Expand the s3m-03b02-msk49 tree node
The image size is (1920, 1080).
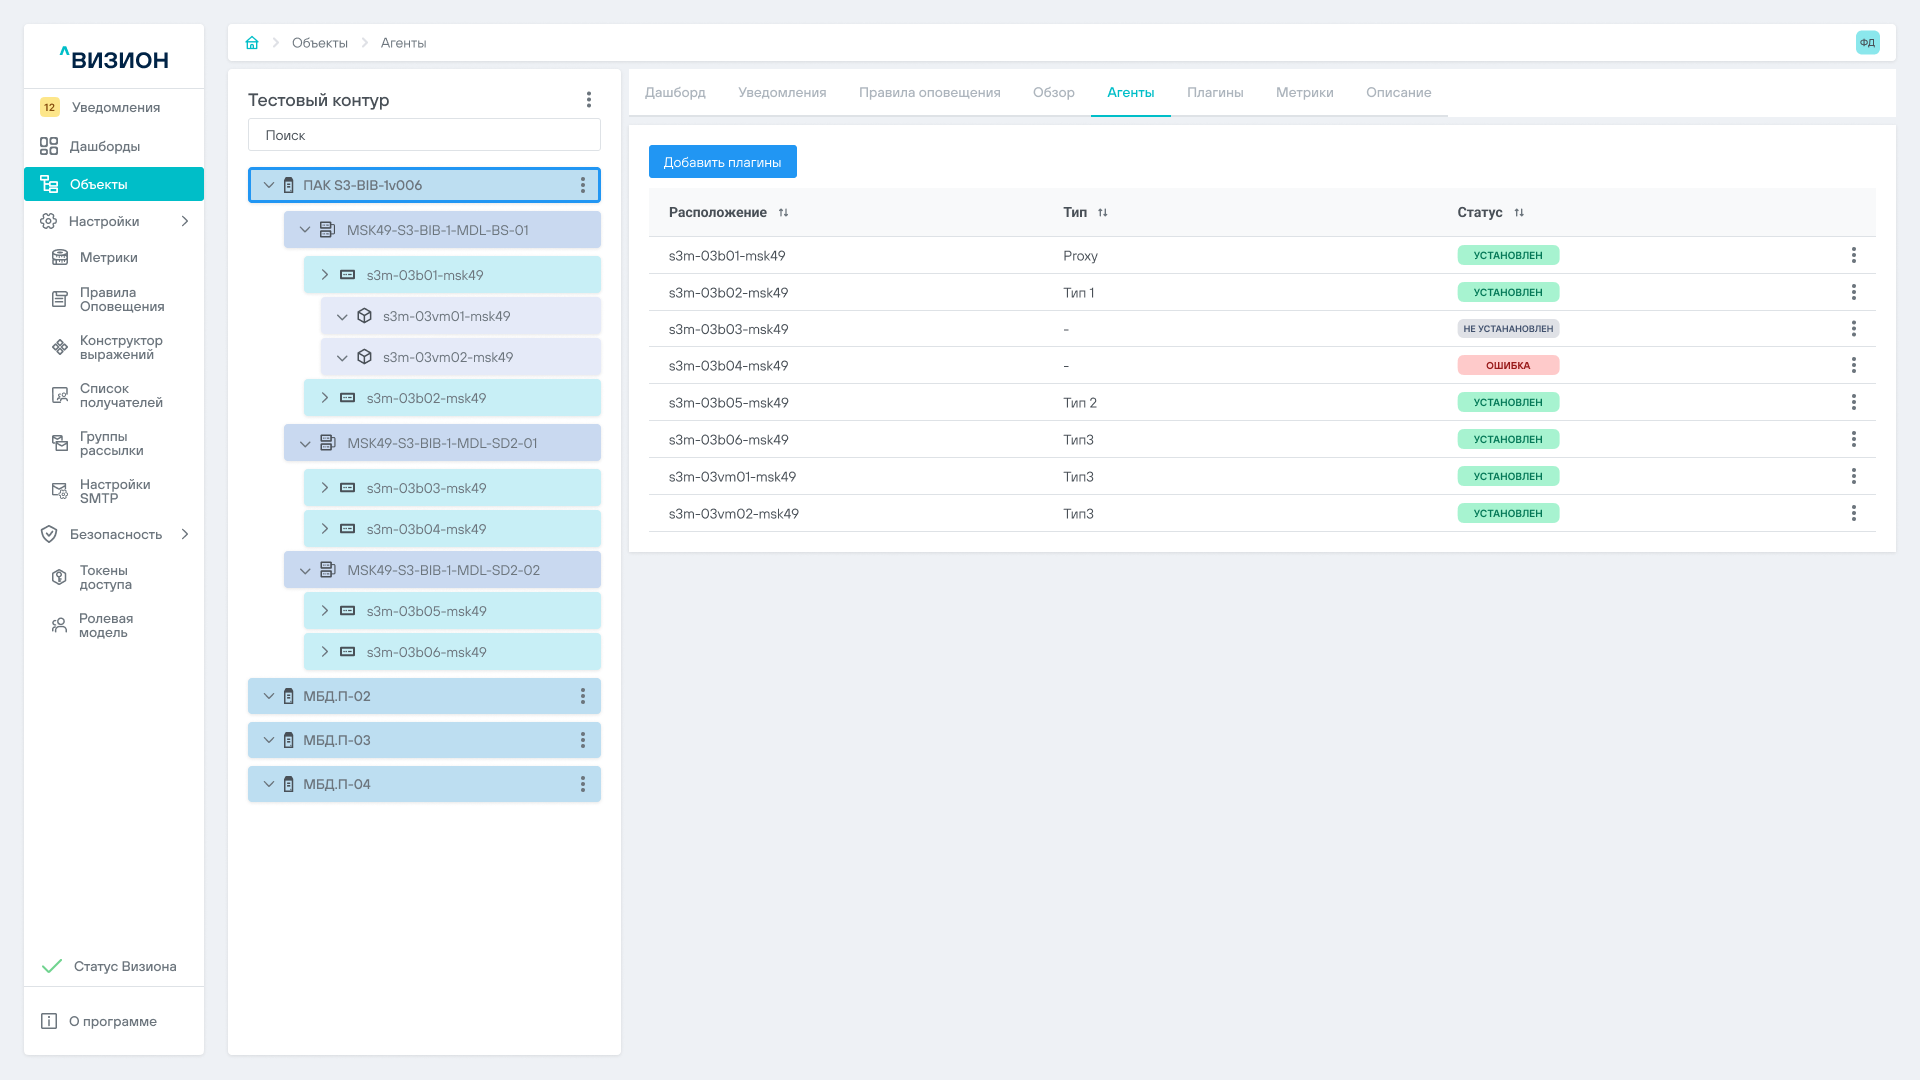(325, 398)
